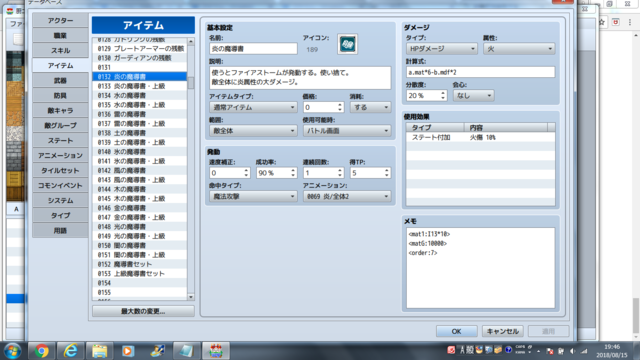Select item 0148 光の魔導書

140,227
